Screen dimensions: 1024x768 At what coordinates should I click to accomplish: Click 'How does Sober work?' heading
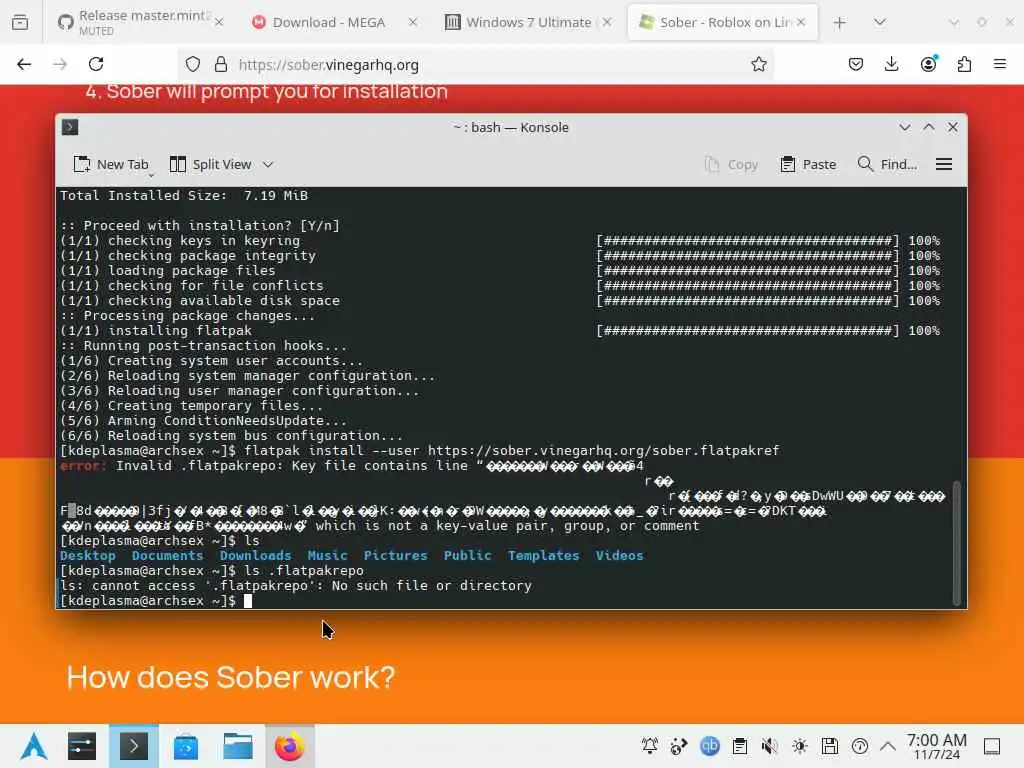click(231, 677)
